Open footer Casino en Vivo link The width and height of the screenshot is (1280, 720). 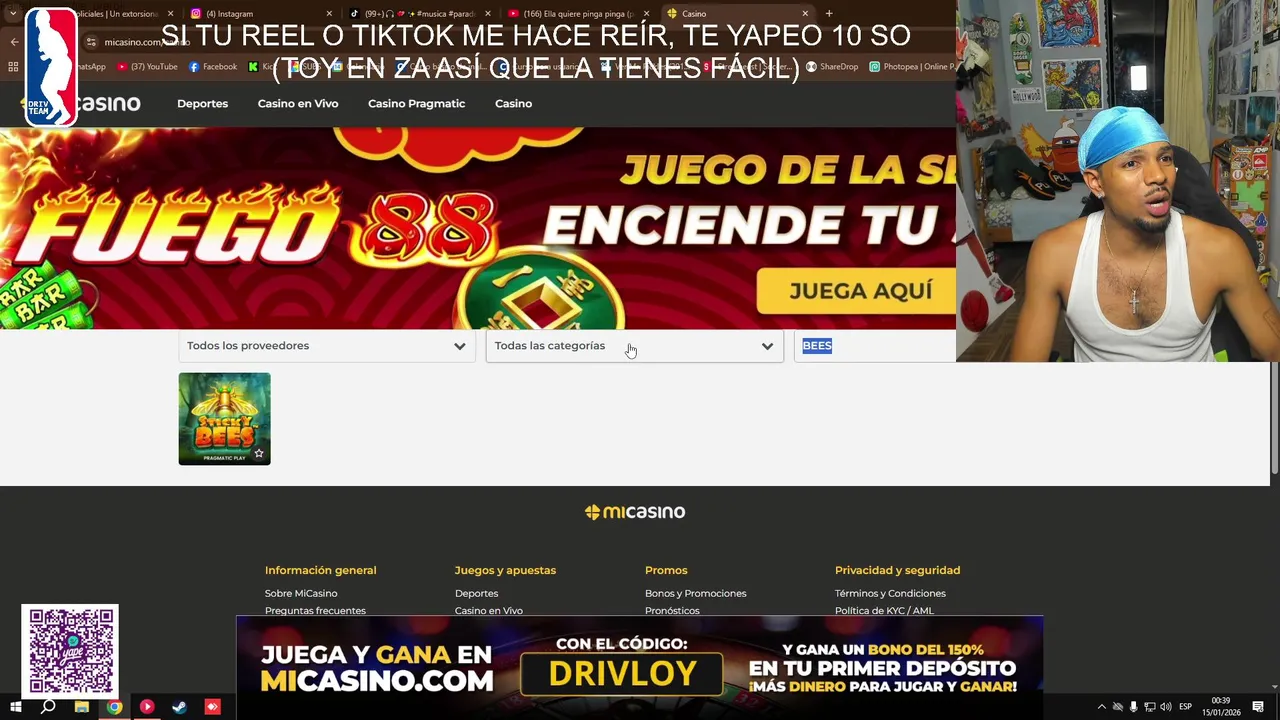[x=488, y=610]
